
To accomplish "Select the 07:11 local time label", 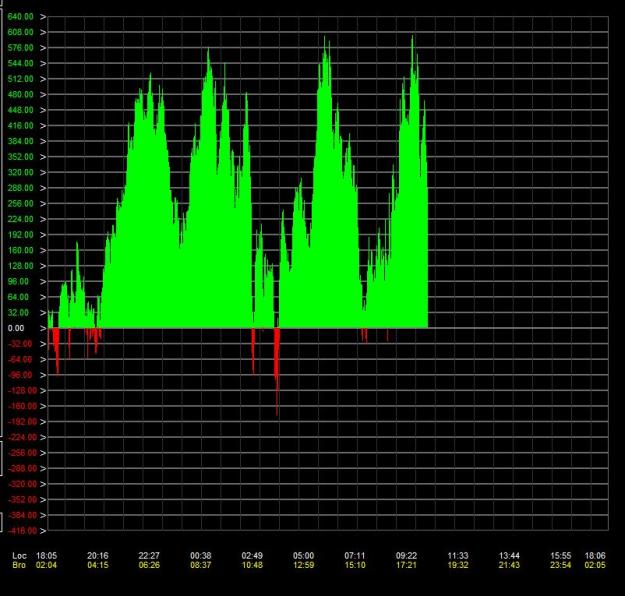I will click(355, 555).
